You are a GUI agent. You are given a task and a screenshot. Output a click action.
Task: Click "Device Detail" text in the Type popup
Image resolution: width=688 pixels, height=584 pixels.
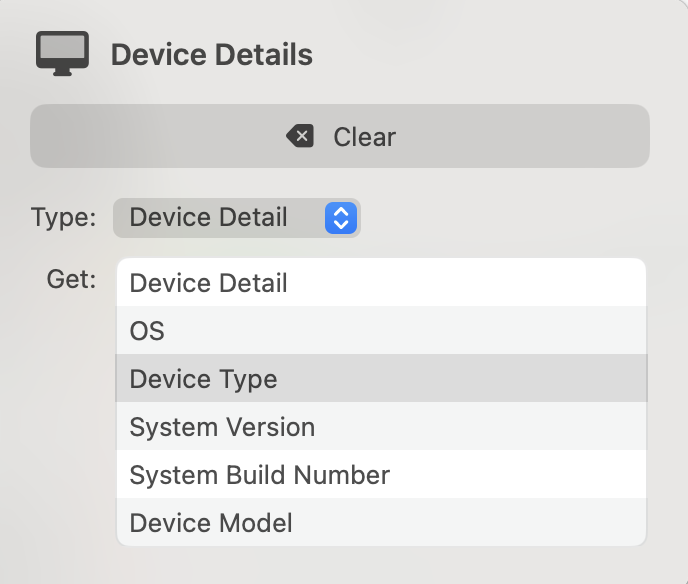point(208,217)
